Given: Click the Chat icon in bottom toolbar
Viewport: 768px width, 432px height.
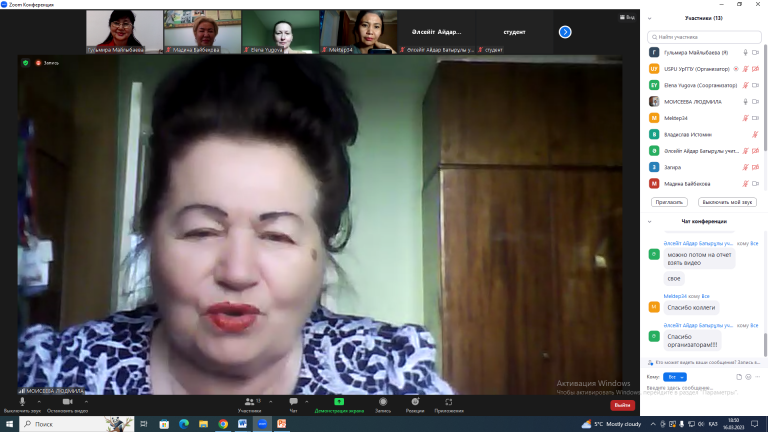Looking at the screenshot, I should [293, 401].
